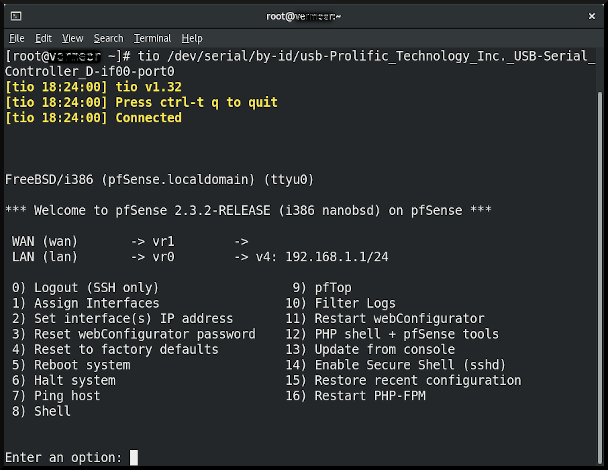This screenshot has height=470, width=608.
Task: Click the window title bar text
Action: click(303, 16)
